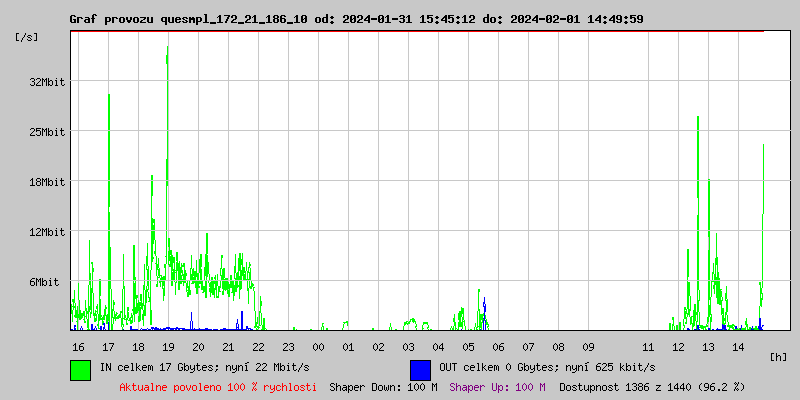Click the '18Mbit' y-axis label
This screenshot has width=800, height=400.
47,182
